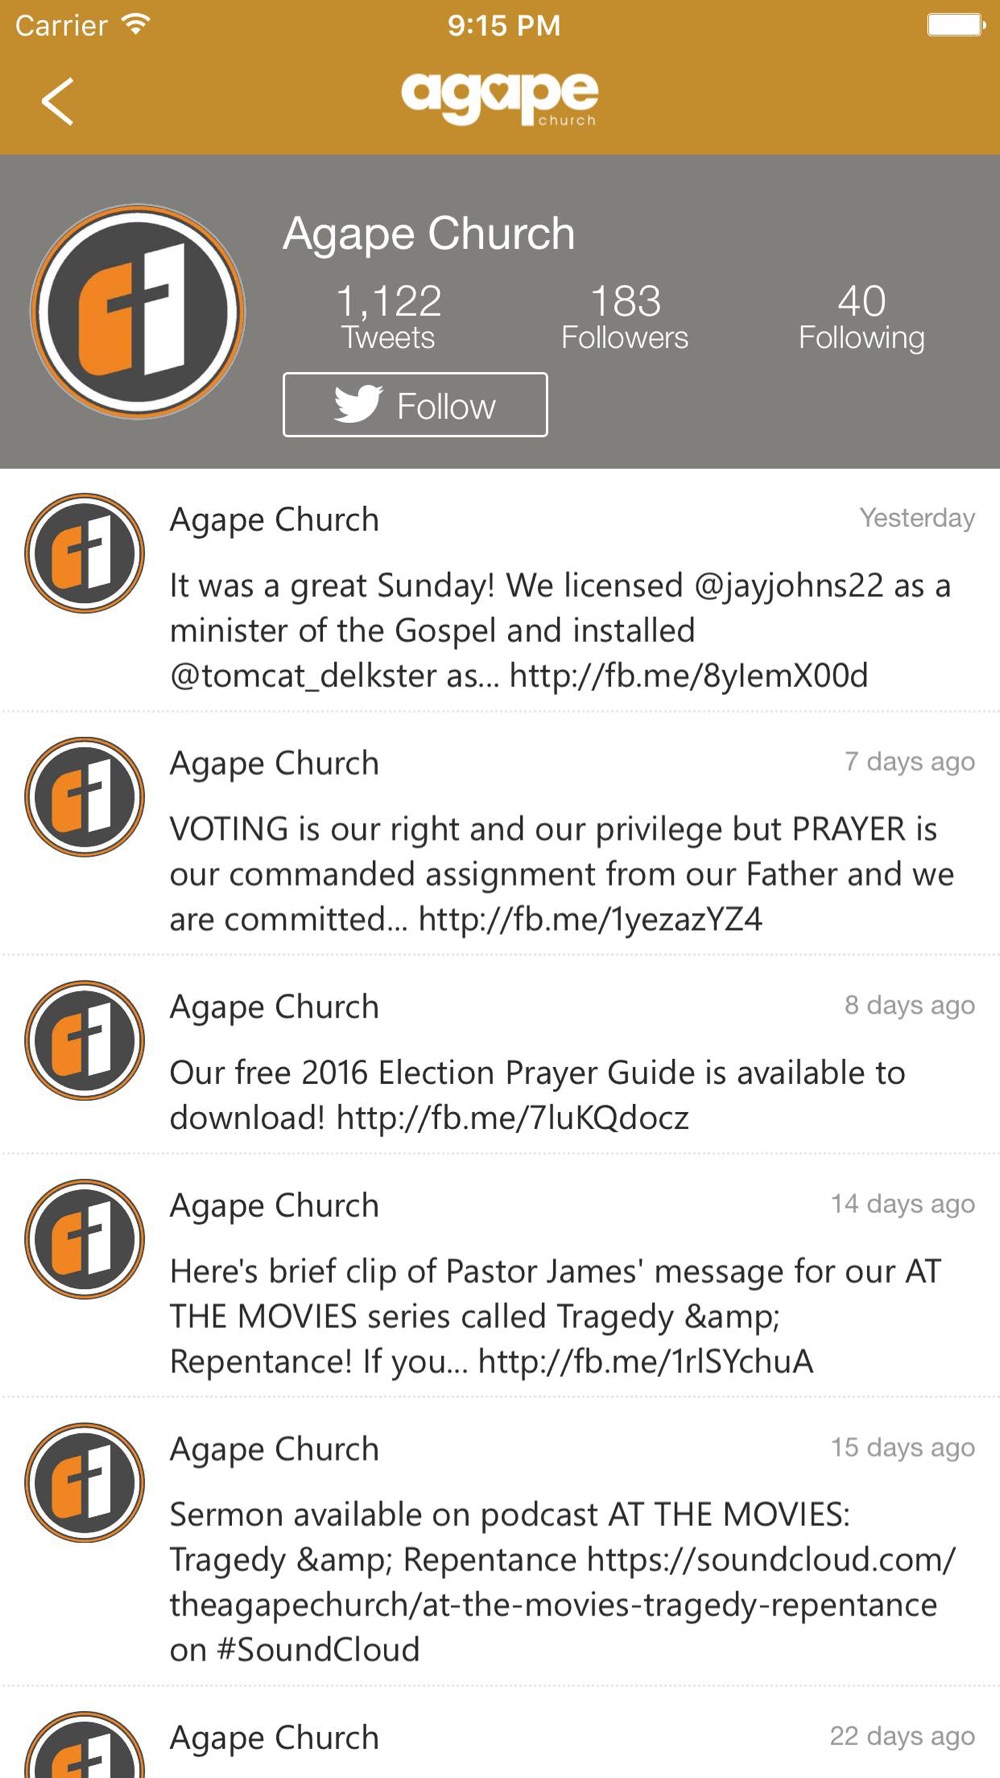This screenshot has width=1000, height=1778.
Task: Tap avatar on the 22 days ago tweet
Action: point(85,1750)
